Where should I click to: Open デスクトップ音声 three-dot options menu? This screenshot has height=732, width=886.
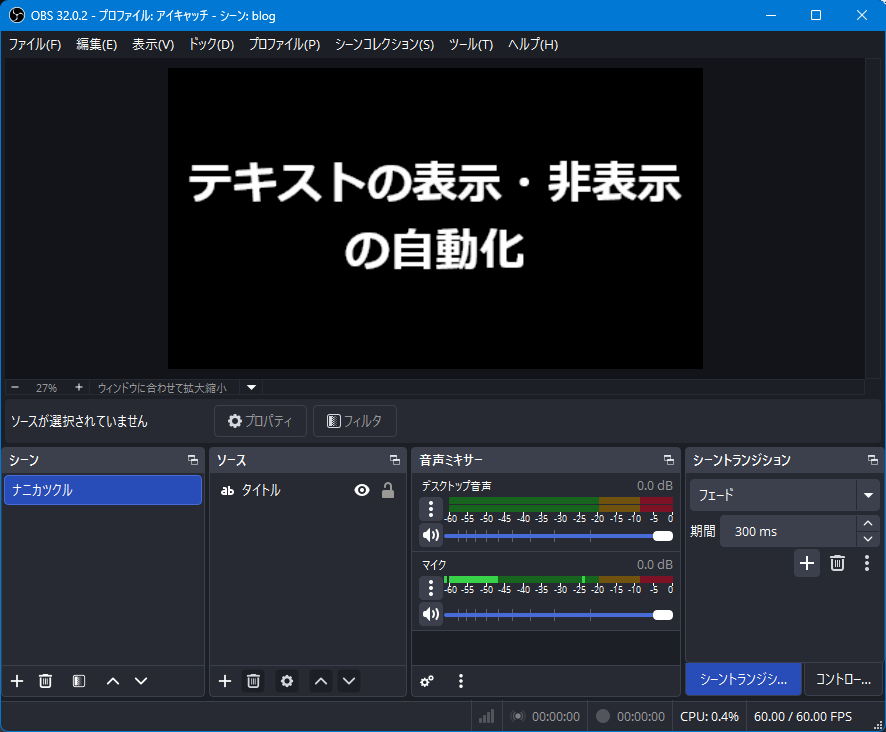[x=431, y=509]
